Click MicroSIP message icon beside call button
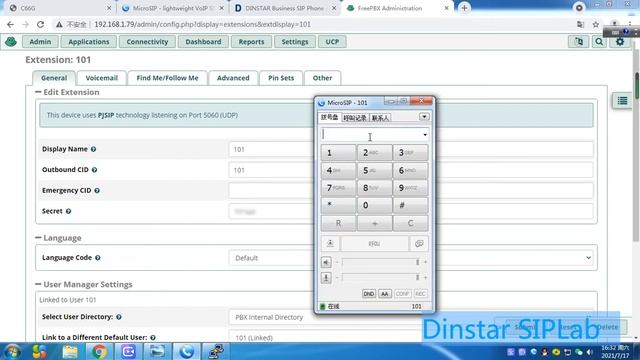This screenshot has width=640, height=360. (419, 244)
